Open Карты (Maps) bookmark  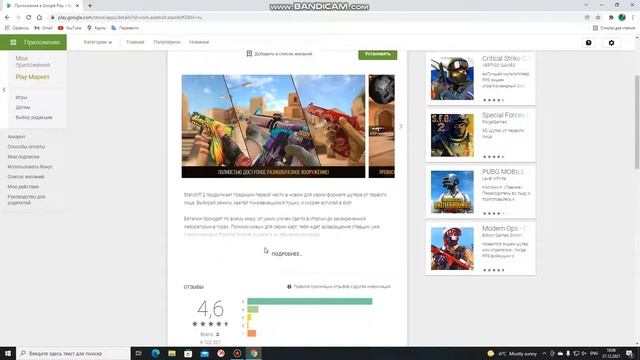[96, 28]
